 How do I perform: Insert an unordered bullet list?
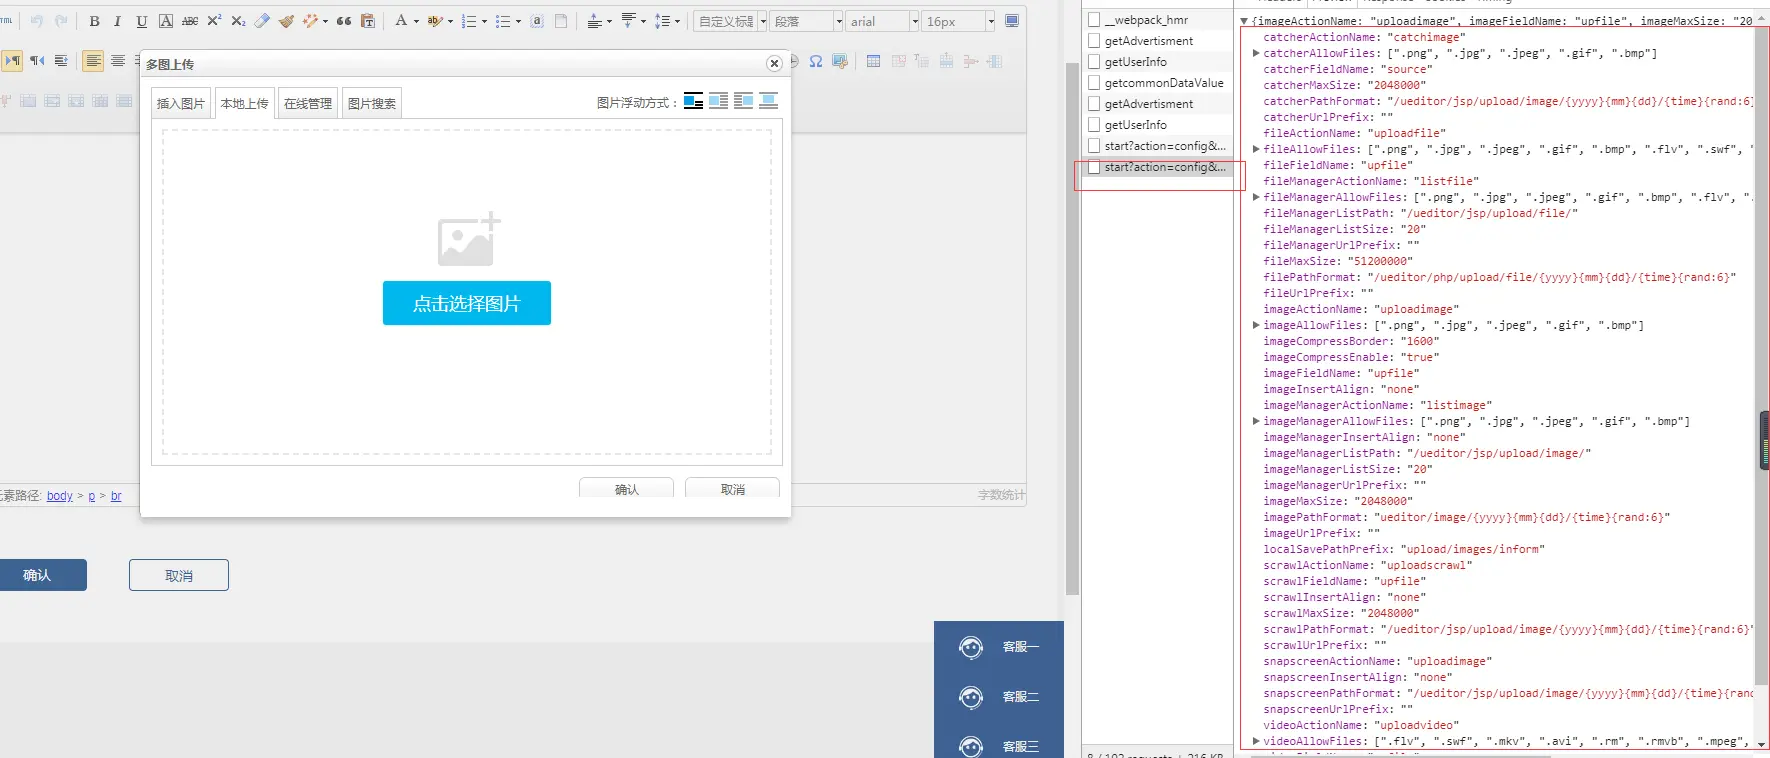pos(503,21)
